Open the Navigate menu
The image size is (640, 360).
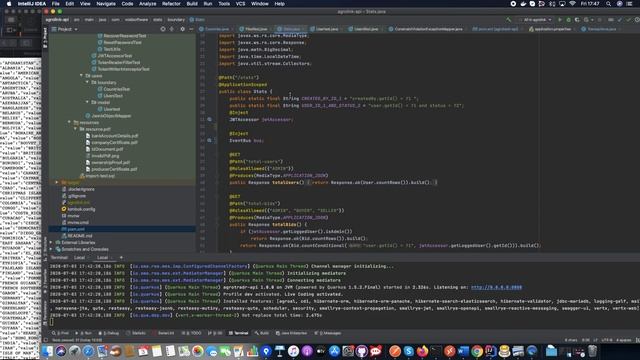click(106, 4)
